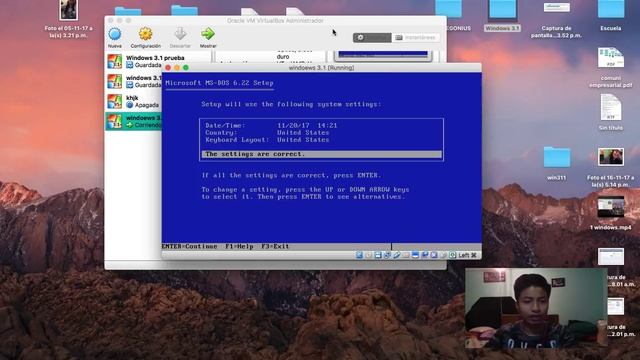Image resolution: width=640 pixels, height=360 pixels.
Task: Open Configuración gear in VirtualBox toolbar
Action: 145,34
